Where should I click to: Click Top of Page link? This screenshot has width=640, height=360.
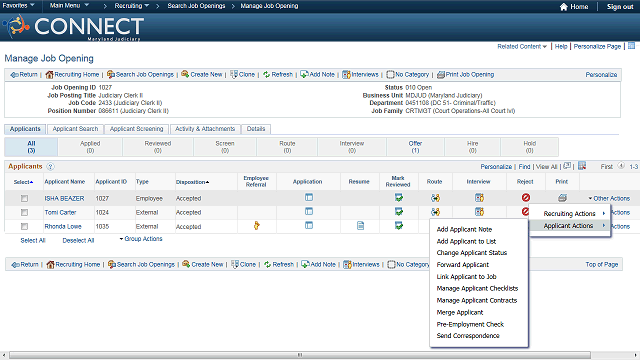point(602,264)
